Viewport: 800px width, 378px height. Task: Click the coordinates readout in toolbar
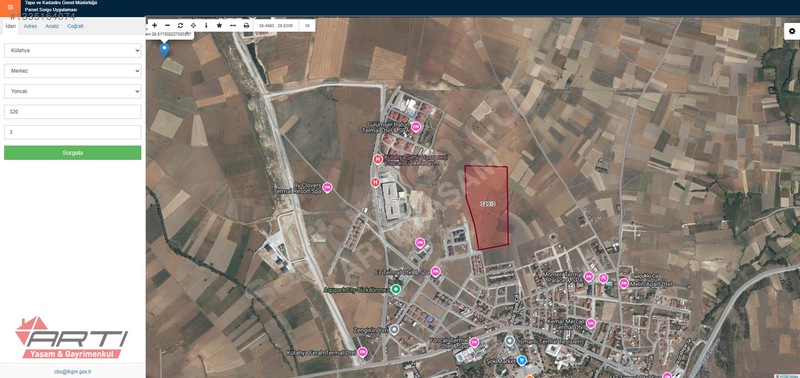276,25
